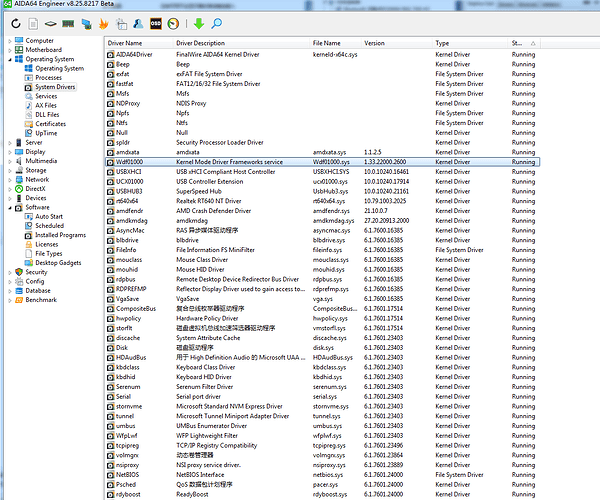Collapse the Software tree node
This screenshot has width=600, height=500.
point(10,207)
